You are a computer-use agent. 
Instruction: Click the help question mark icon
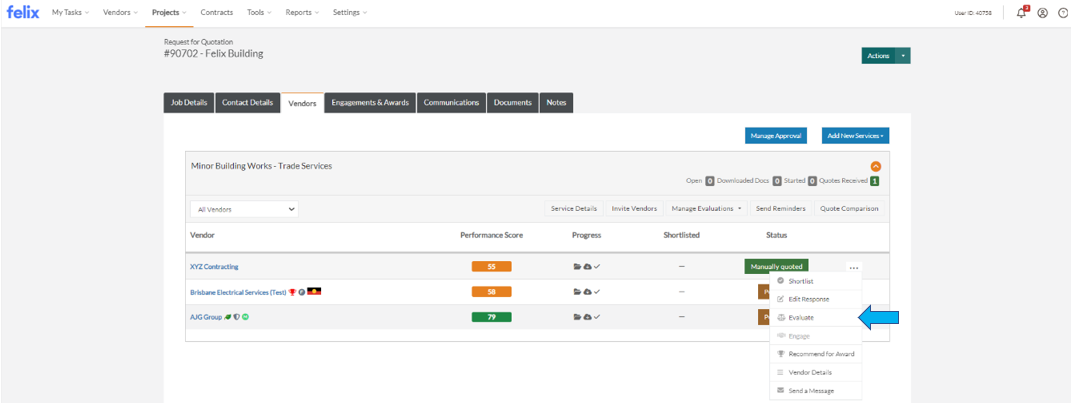pos(1062,12)
